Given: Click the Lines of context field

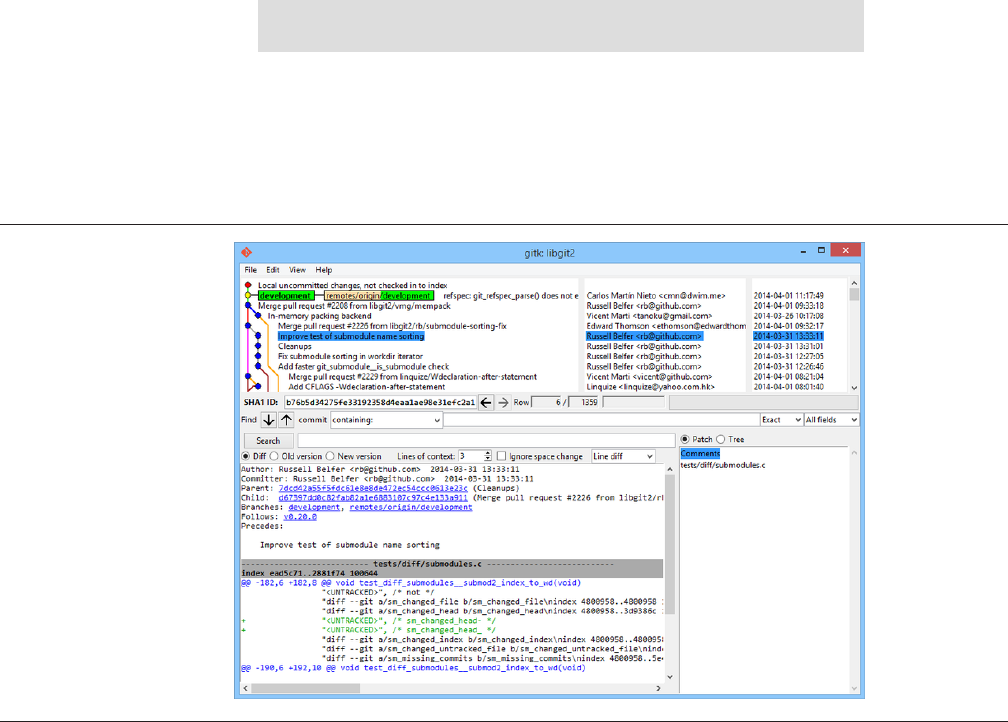Looking at the screenshot, I should click(x=471, y=456).
